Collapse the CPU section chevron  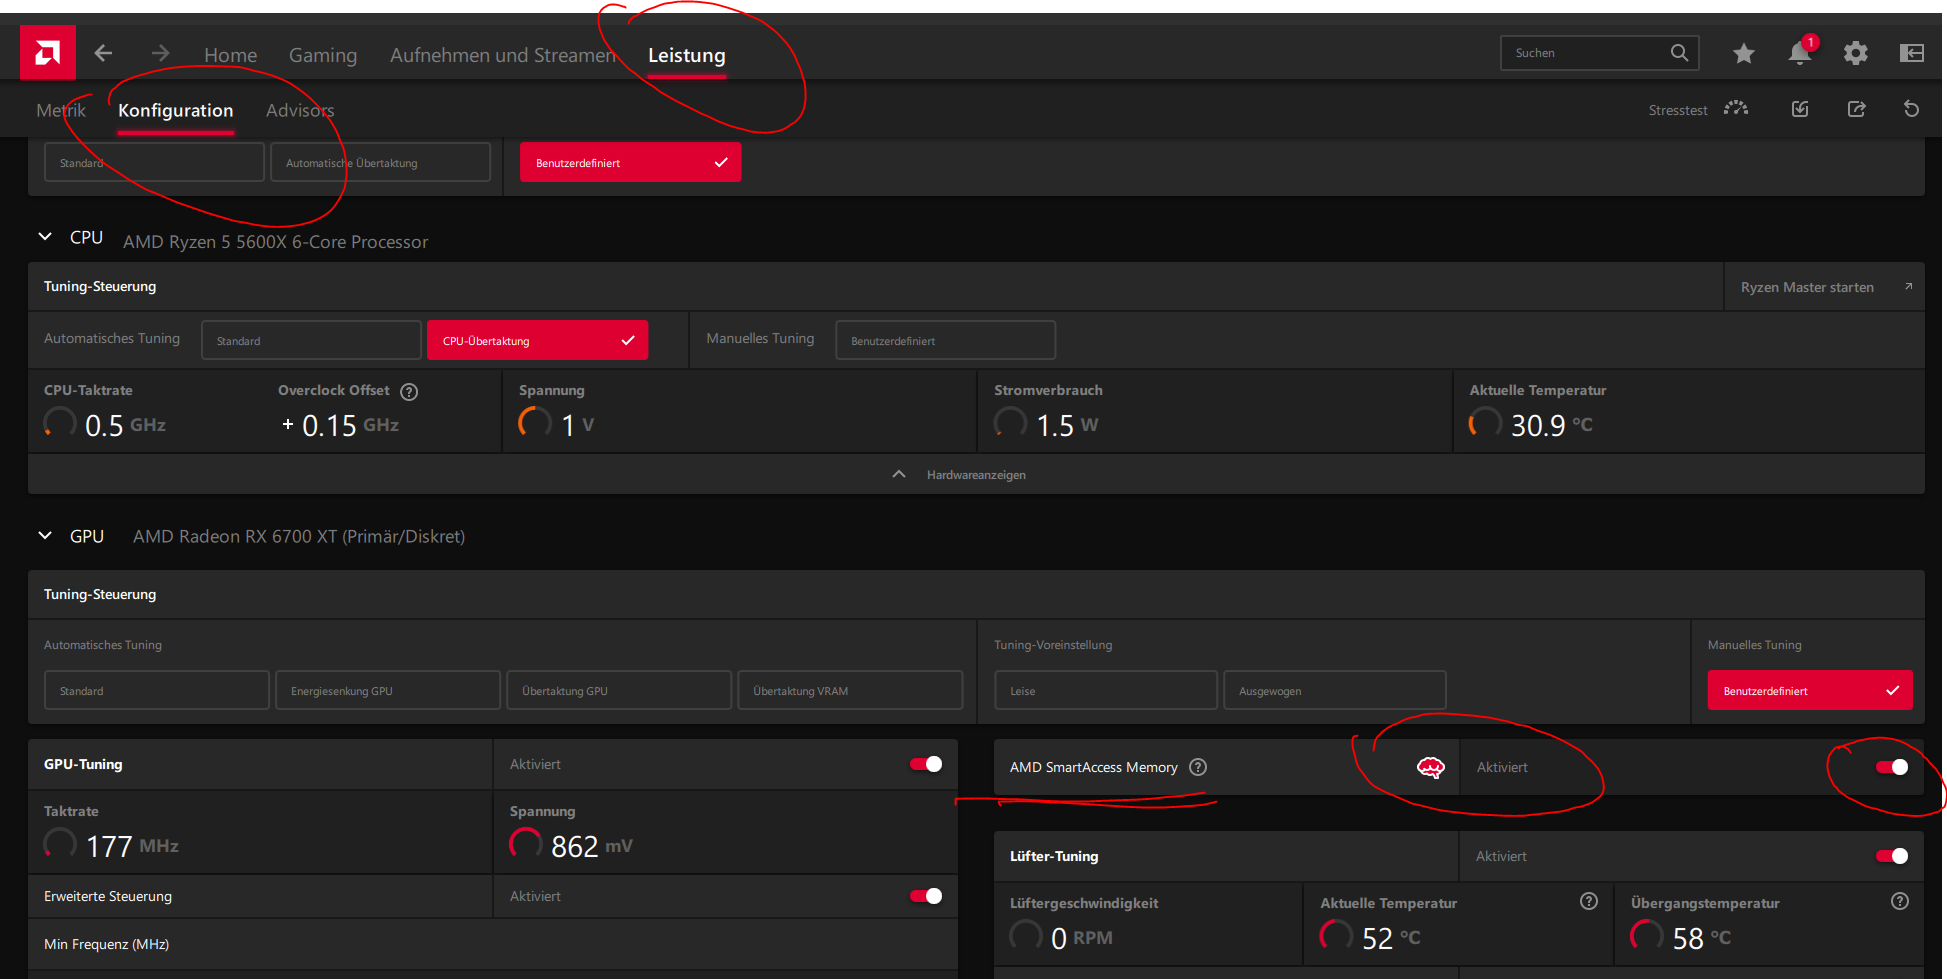pos(45,237)
